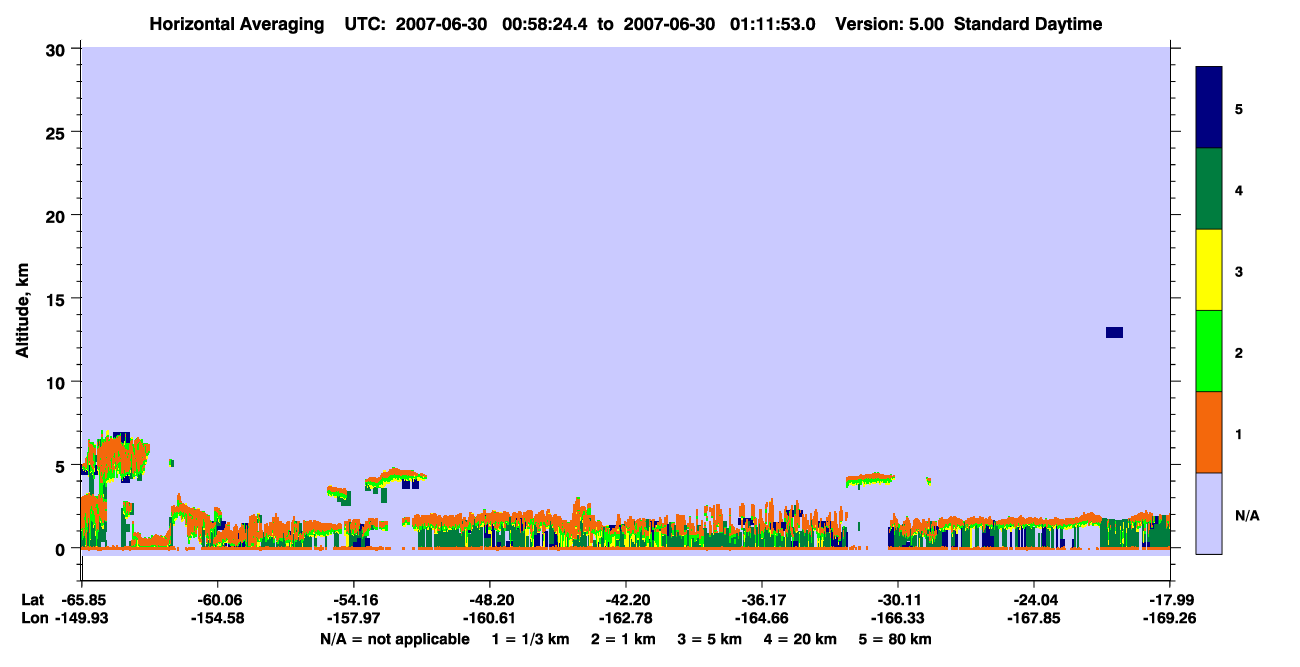Click the latitude value '-42.20'

tap(625, 600)
